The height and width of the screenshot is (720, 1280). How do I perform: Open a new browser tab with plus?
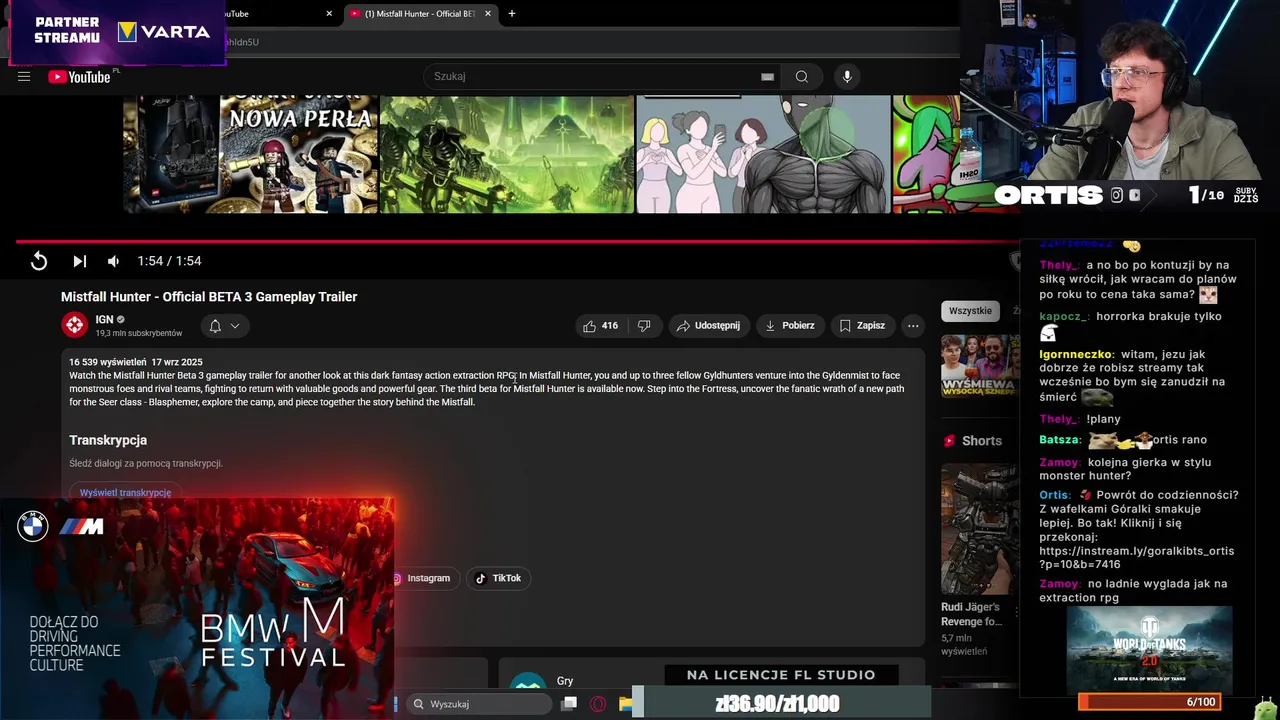512,14
